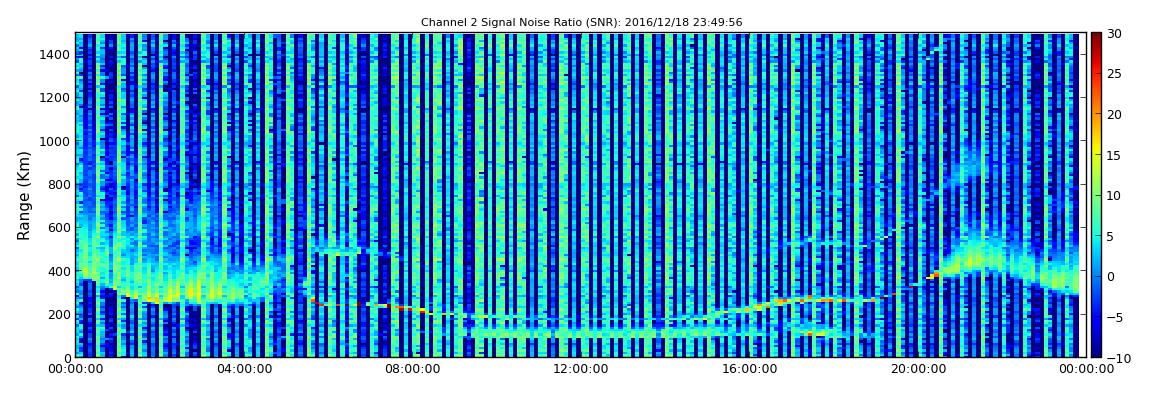The width and height of the screenshot is (1150, 407).
Task: Click the colorbar's −10 value label
Action: tap(1116, 357)
